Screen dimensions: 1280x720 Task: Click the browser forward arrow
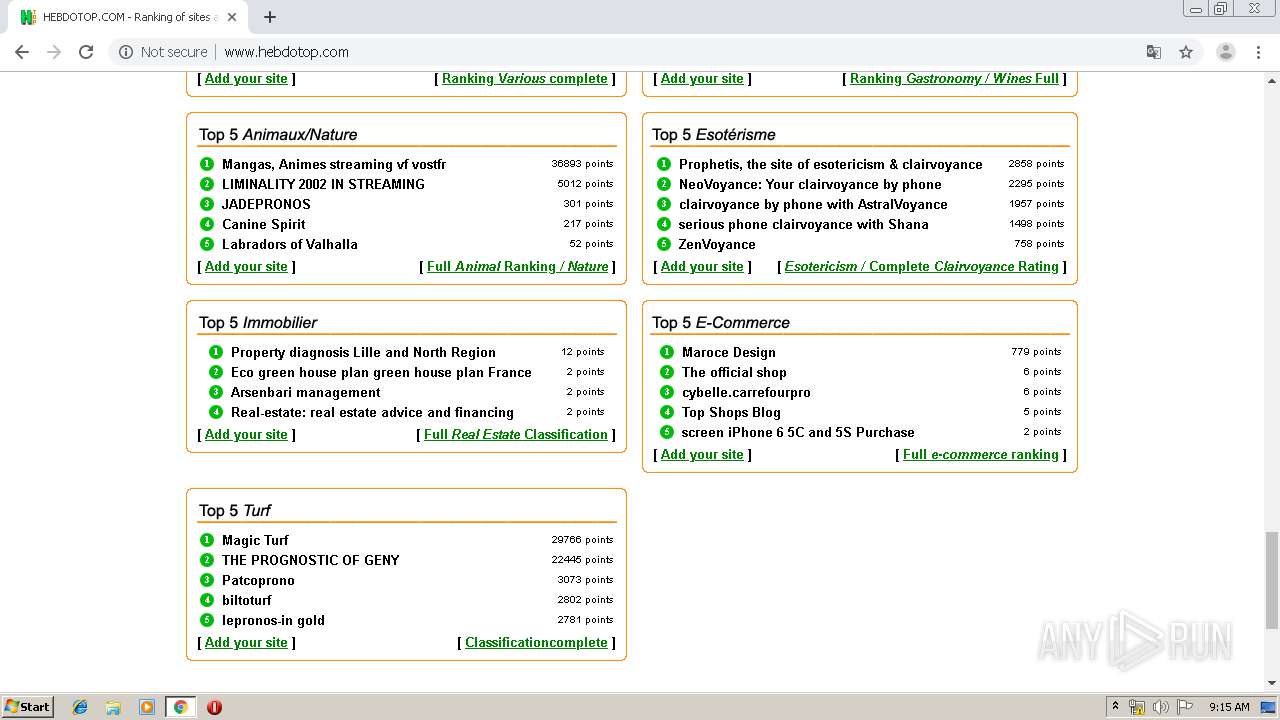[54, 52]
